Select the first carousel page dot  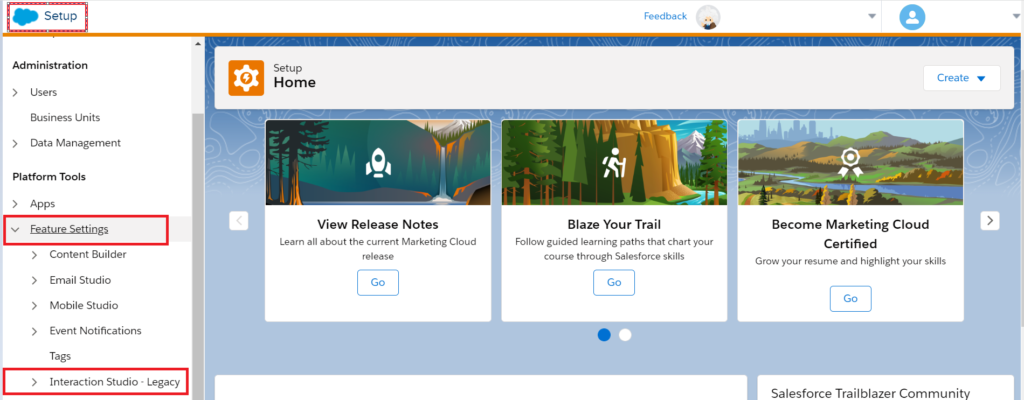pos(604,335)
